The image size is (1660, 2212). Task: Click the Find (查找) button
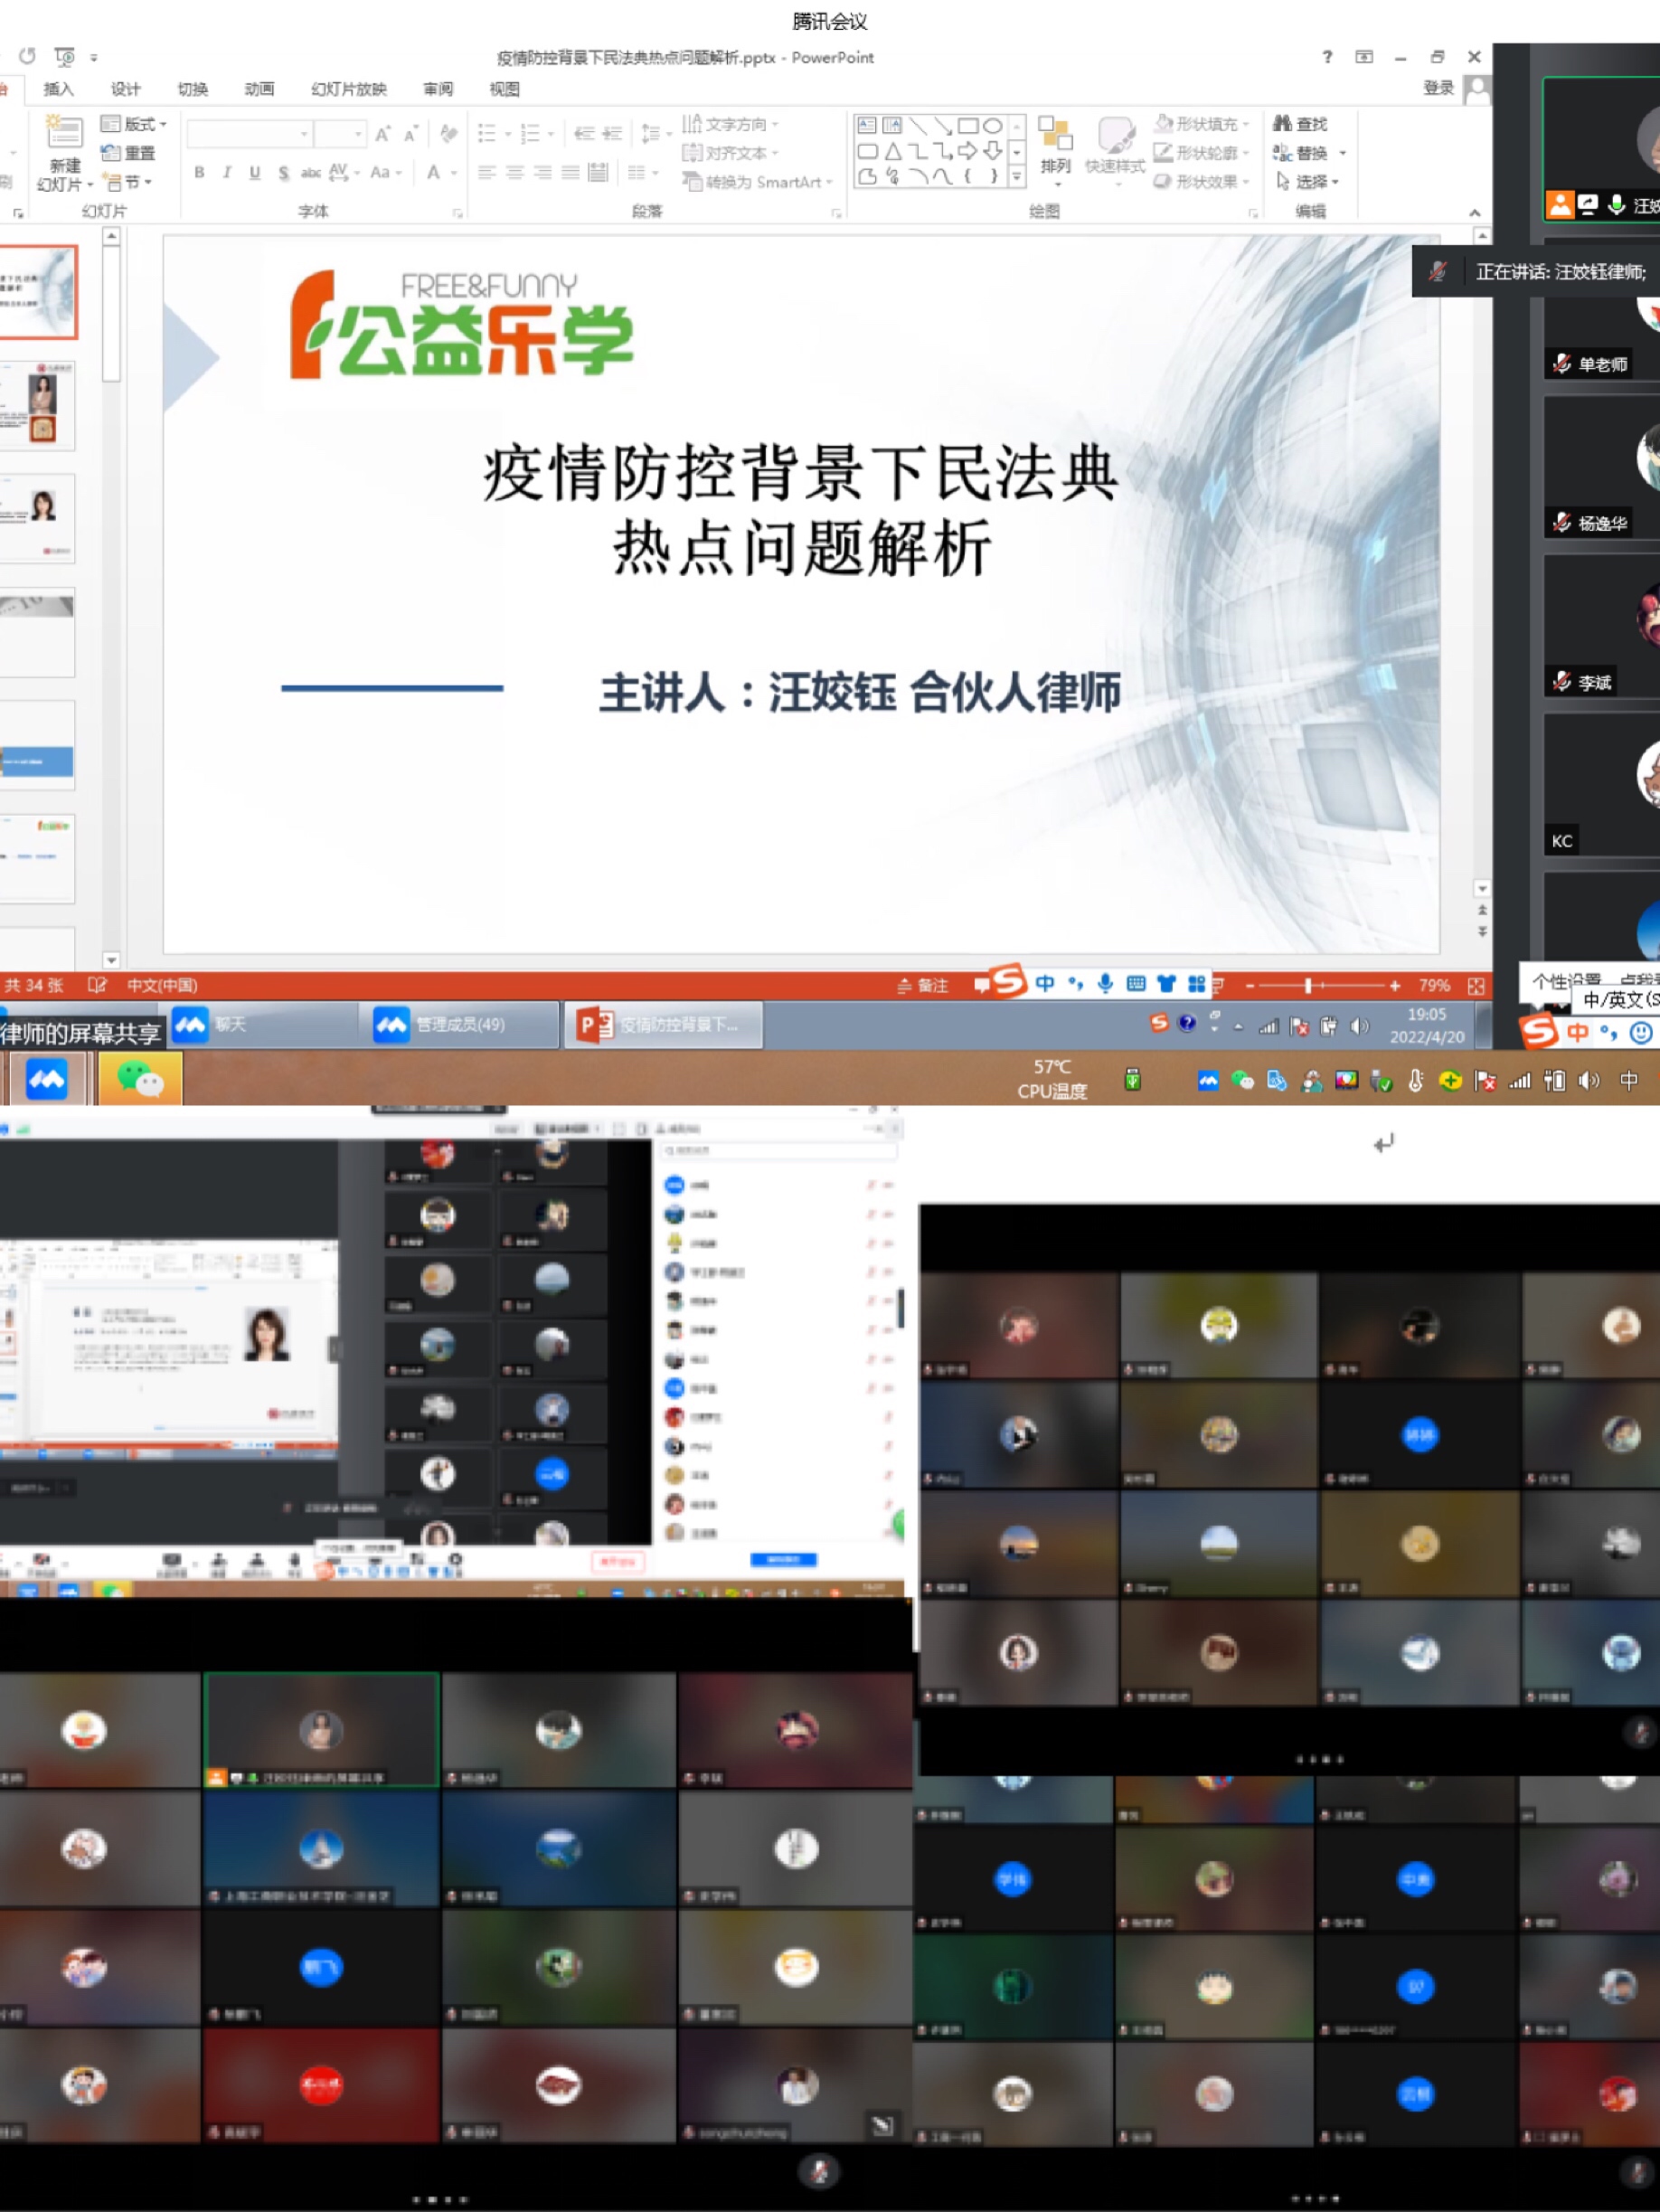tap(1300, 124)
